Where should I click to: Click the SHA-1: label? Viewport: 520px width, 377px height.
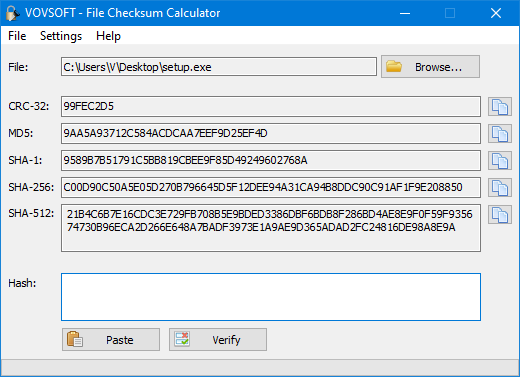point(25,160)
